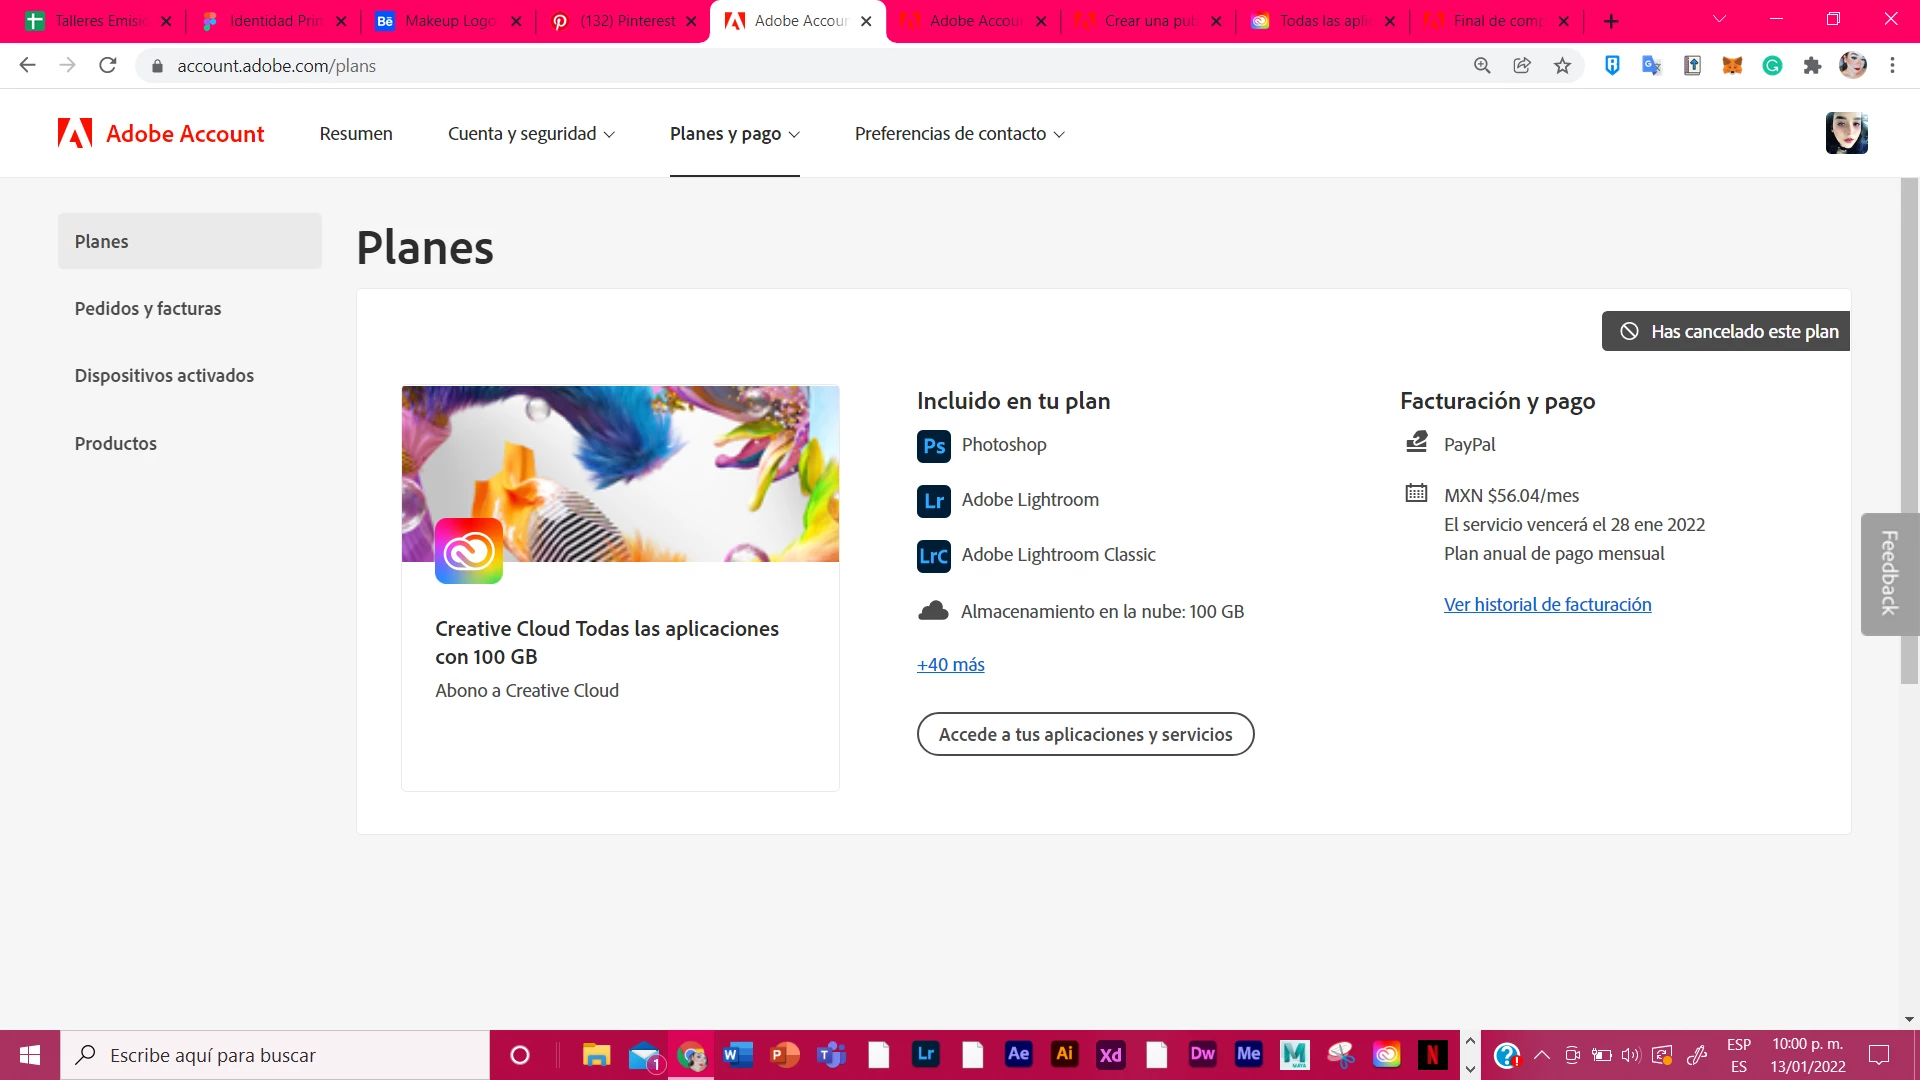Open a new browser tab
The width and height of the screenshot is (1920, 1080).
[x=1611, y=21]
